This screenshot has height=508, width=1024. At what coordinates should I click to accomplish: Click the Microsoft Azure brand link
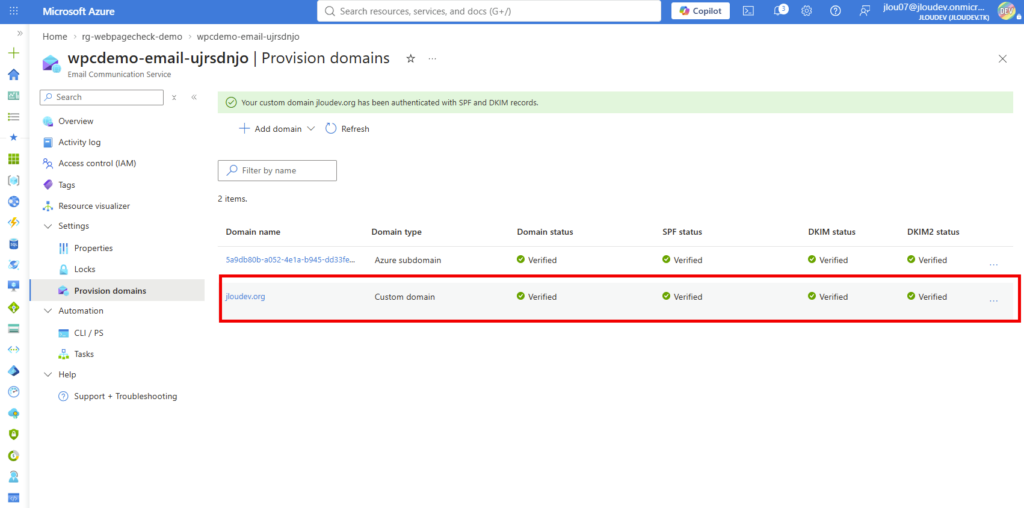click(x=78, y=11)
